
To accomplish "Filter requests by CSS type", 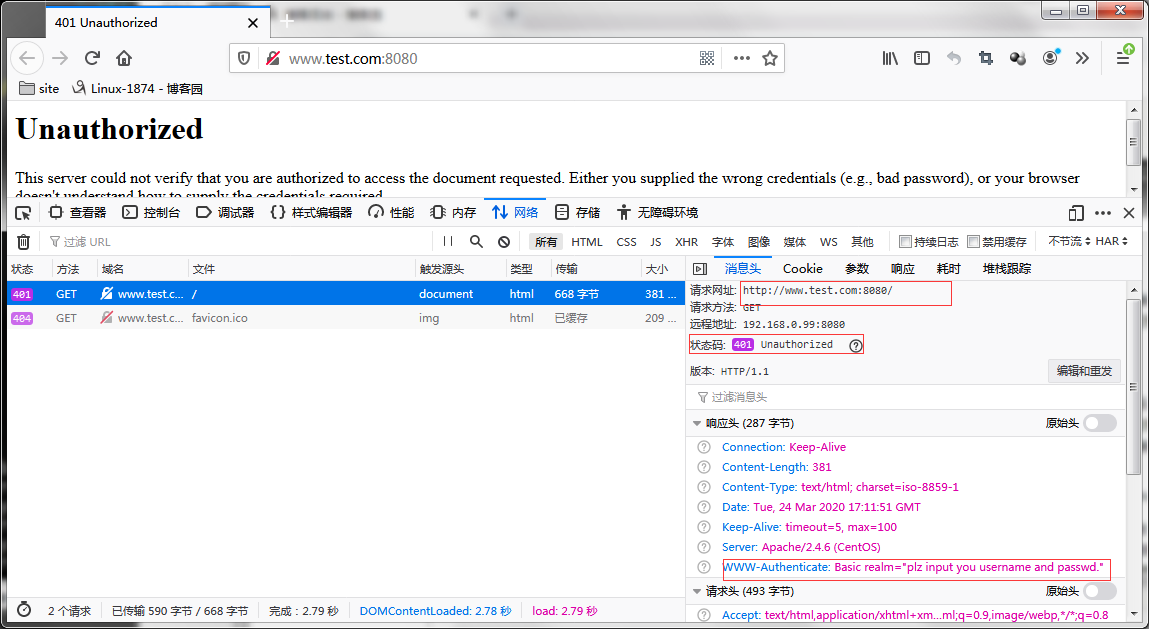I will click(x=627, y=242).
